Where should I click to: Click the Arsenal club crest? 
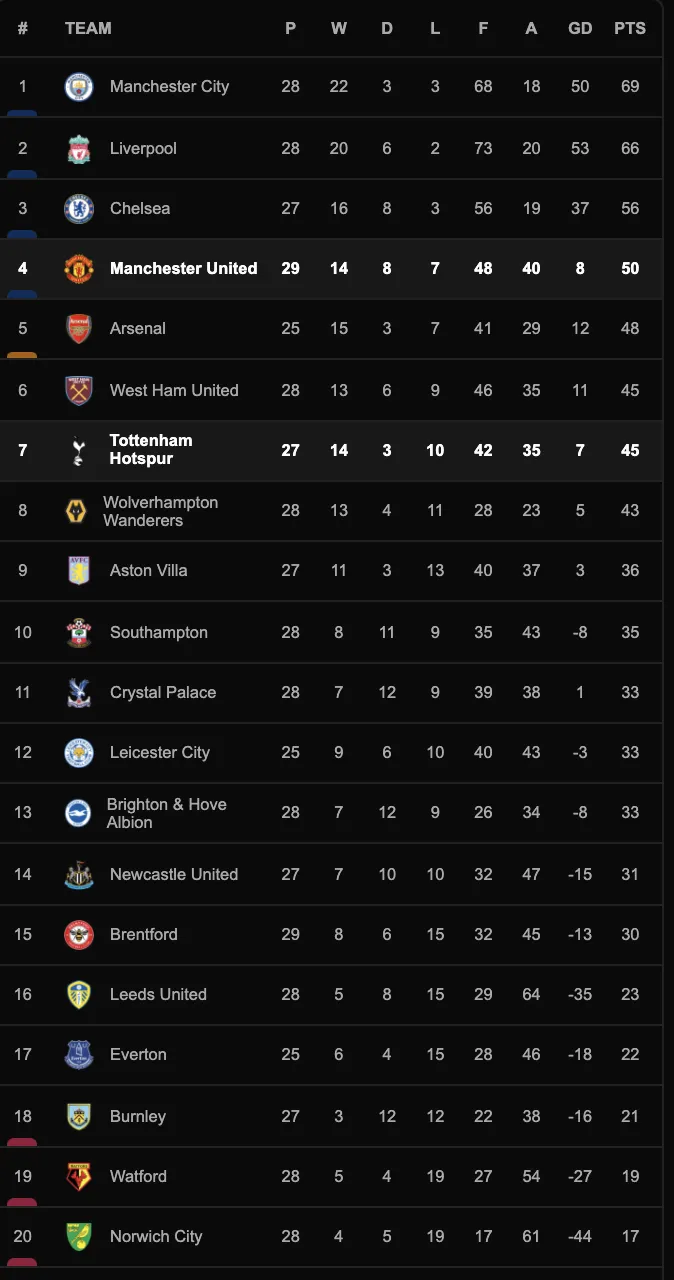(79, 329)
